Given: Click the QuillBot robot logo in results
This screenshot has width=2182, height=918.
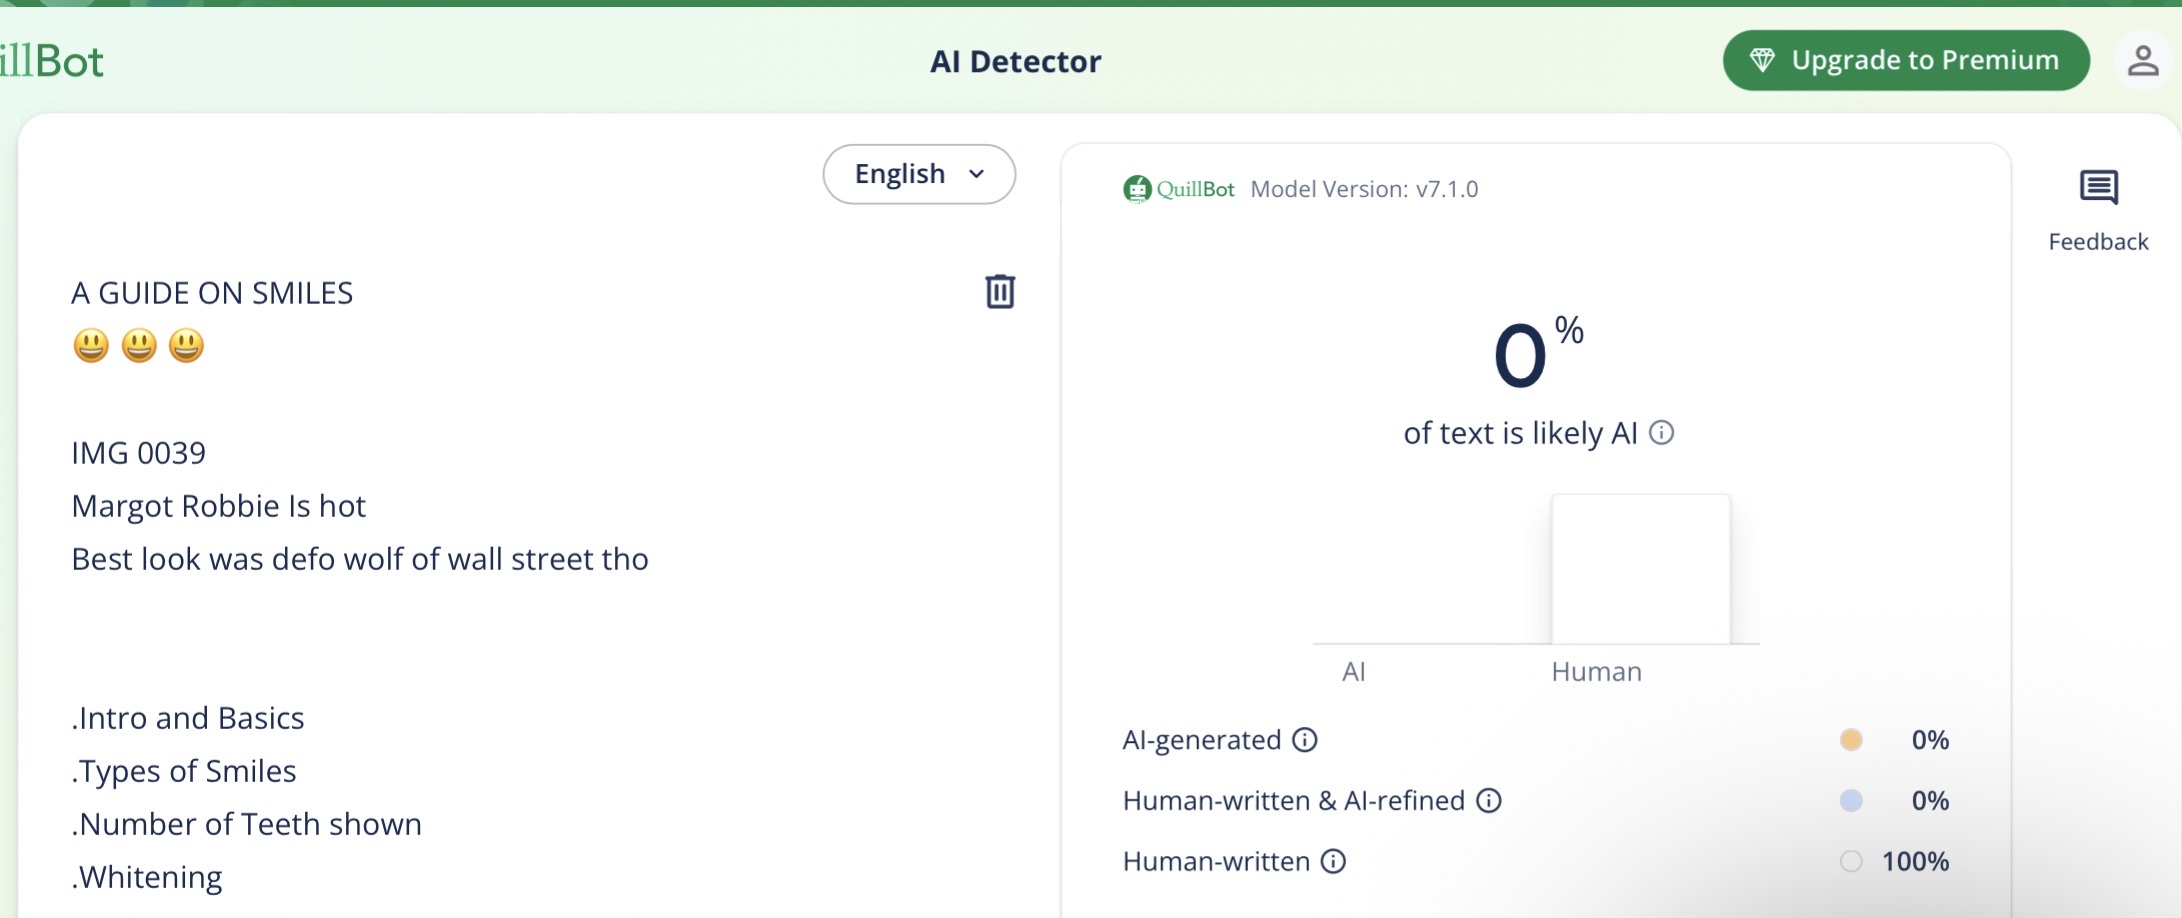Looking at the screenshot, I should pos(1137,189).
